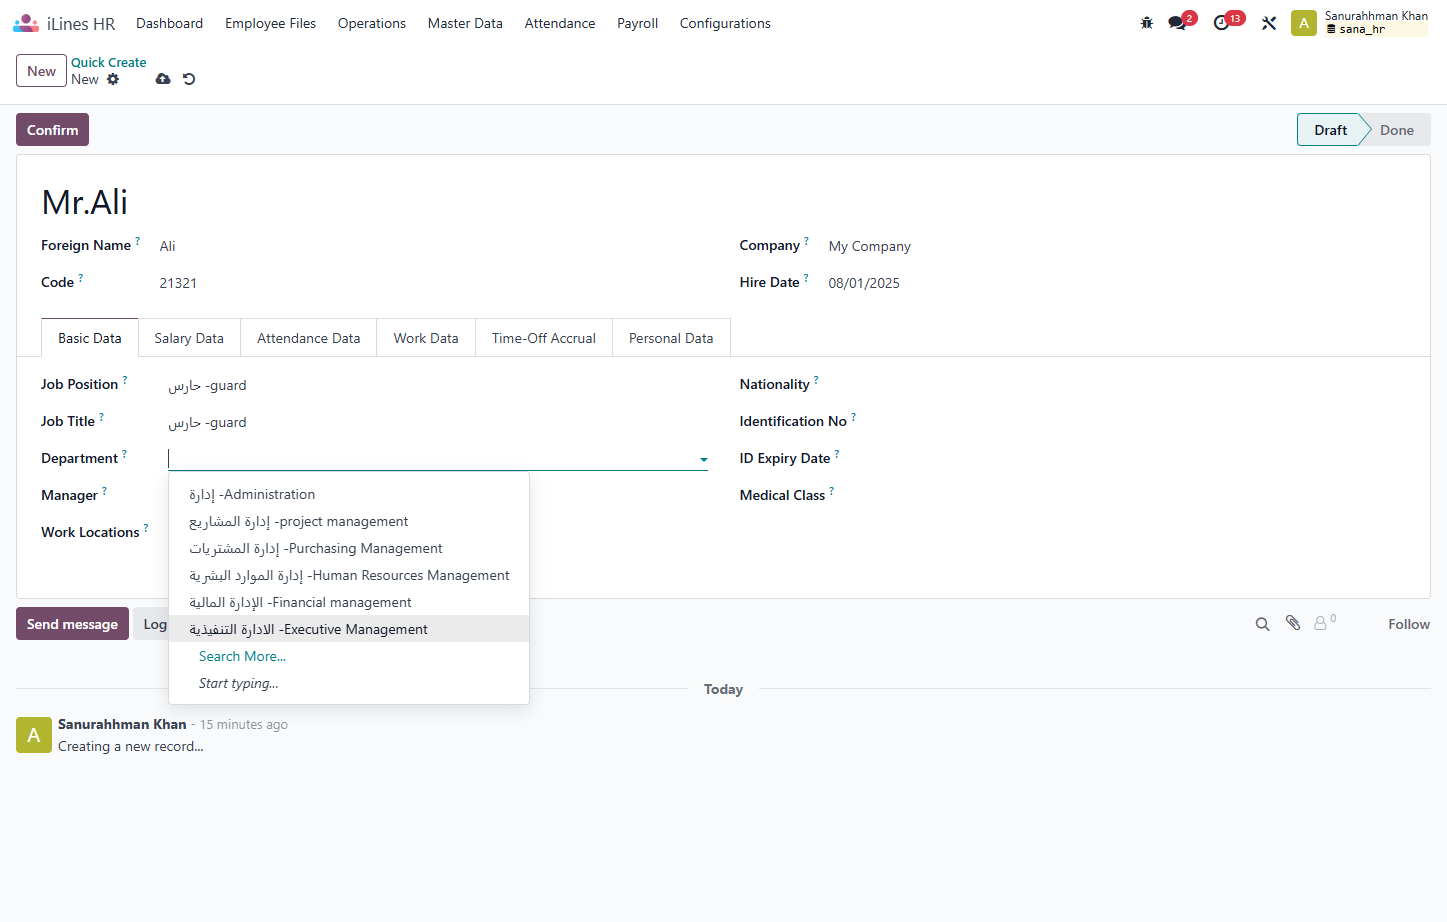The height and width of the screenshot is (922, 1447).
Task: Open the bug debug icon
Action: point(1147,23)
